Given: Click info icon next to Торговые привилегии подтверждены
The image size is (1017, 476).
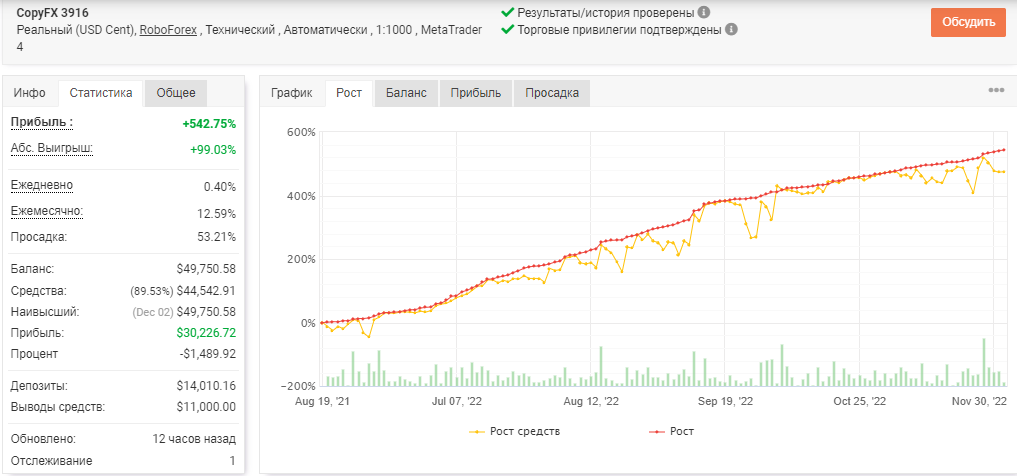Looking at the screenshot, I should 731,29.
